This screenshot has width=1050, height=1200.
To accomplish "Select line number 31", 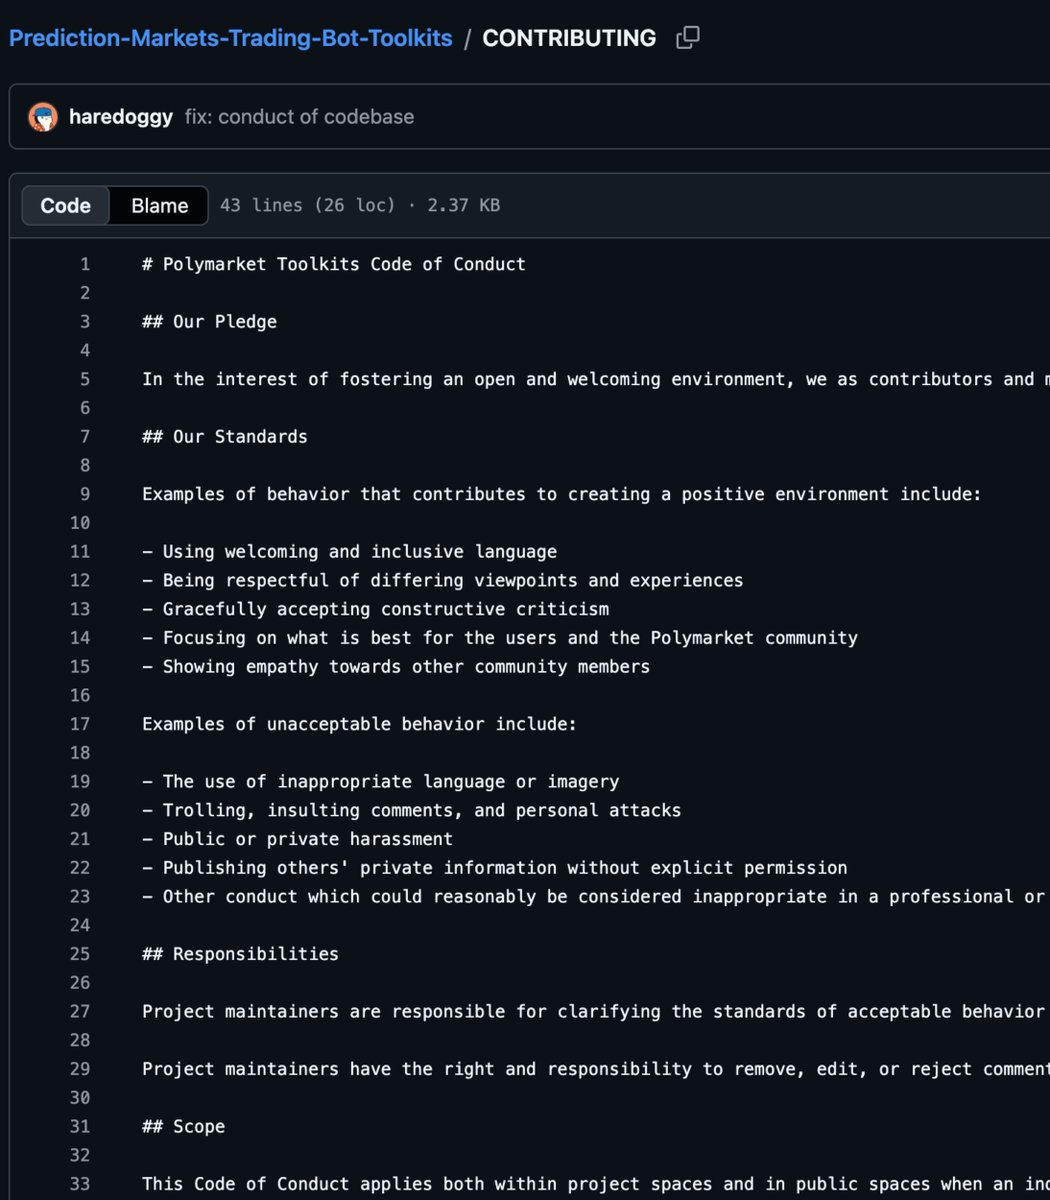I will pos(80,1126).
